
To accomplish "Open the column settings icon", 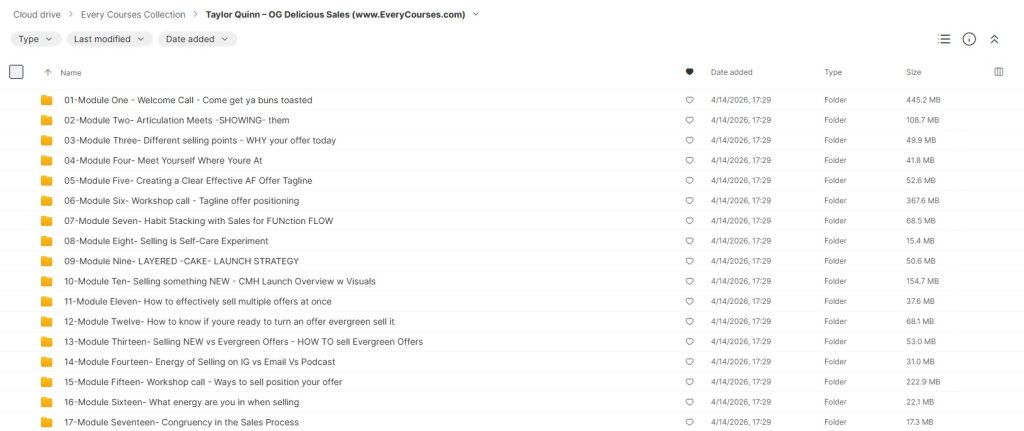I will point(999,72).
